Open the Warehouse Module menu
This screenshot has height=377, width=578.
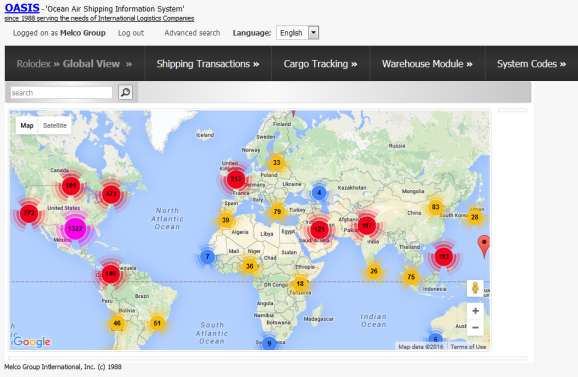[x=427, y=64]
